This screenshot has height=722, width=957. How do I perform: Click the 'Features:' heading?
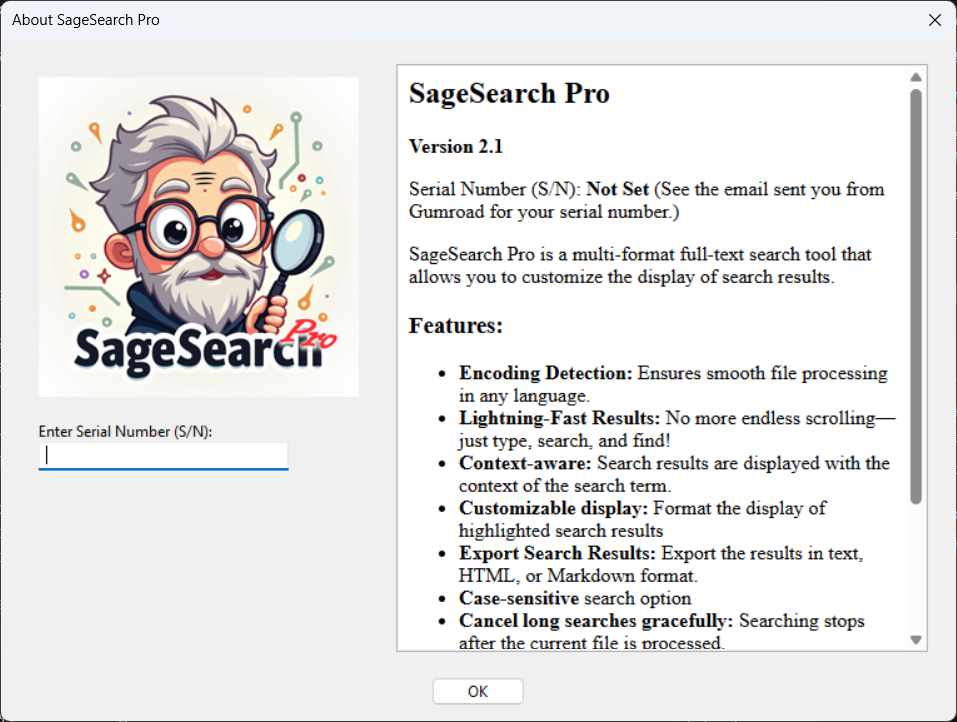(x=455, y=325)
